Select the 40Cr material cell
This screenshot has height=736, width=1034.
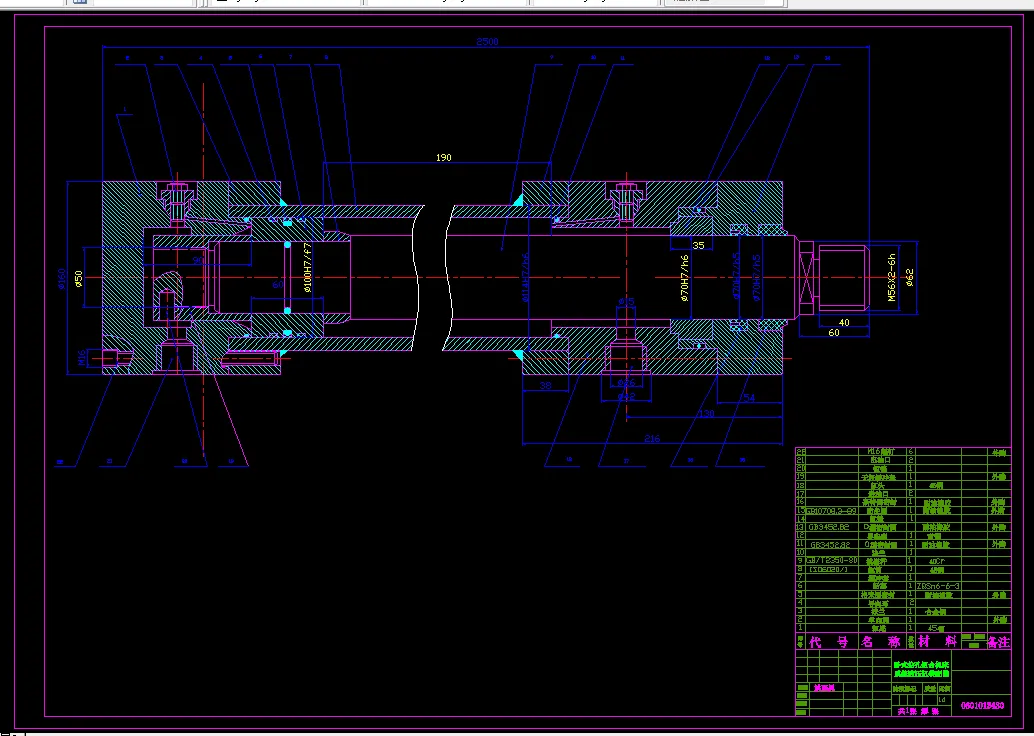click(938, 561)
